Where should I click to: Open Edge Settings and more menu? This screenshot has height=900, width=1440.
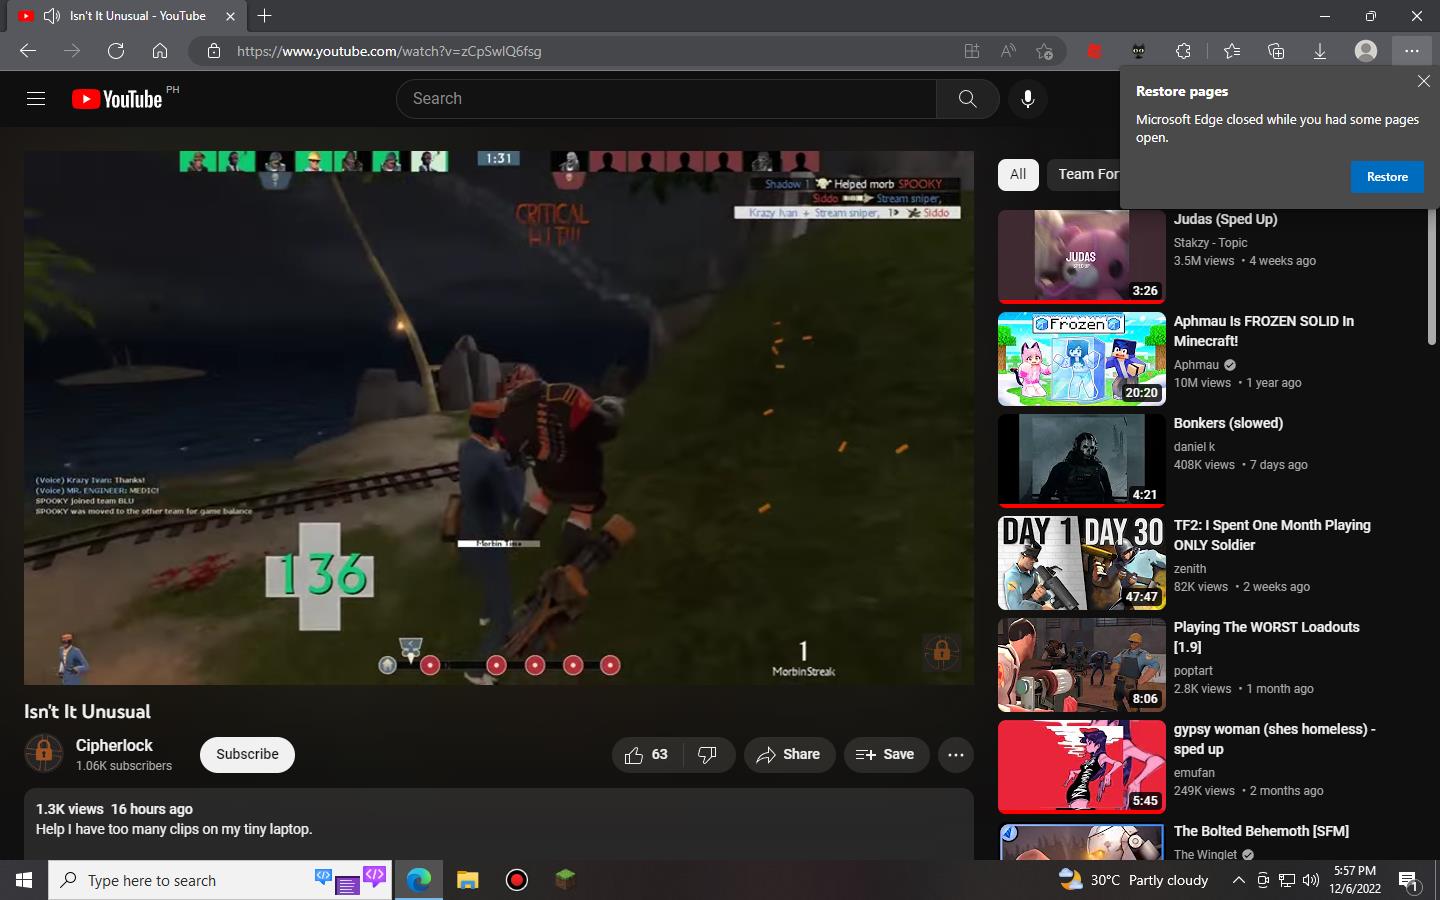click(x=1411, y=51)
